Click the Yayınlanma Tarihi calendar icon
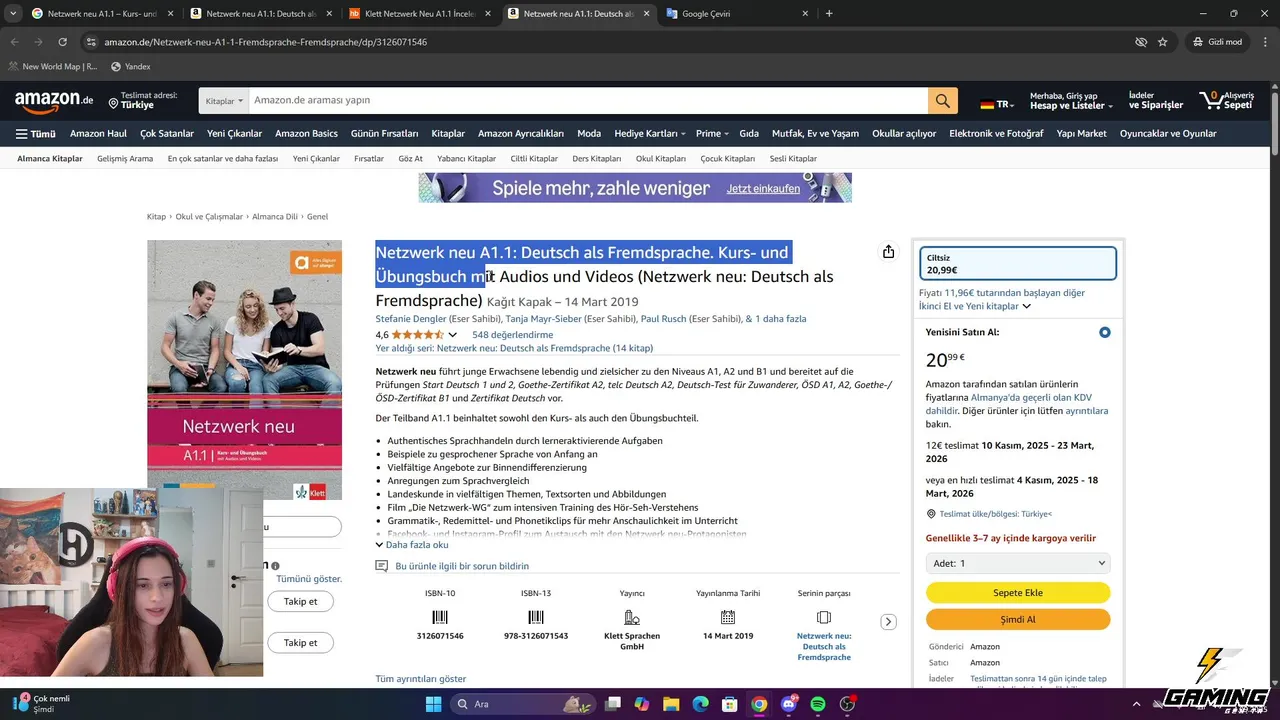The height and width of the screenshot is (720, 1280). click(728, 617)
